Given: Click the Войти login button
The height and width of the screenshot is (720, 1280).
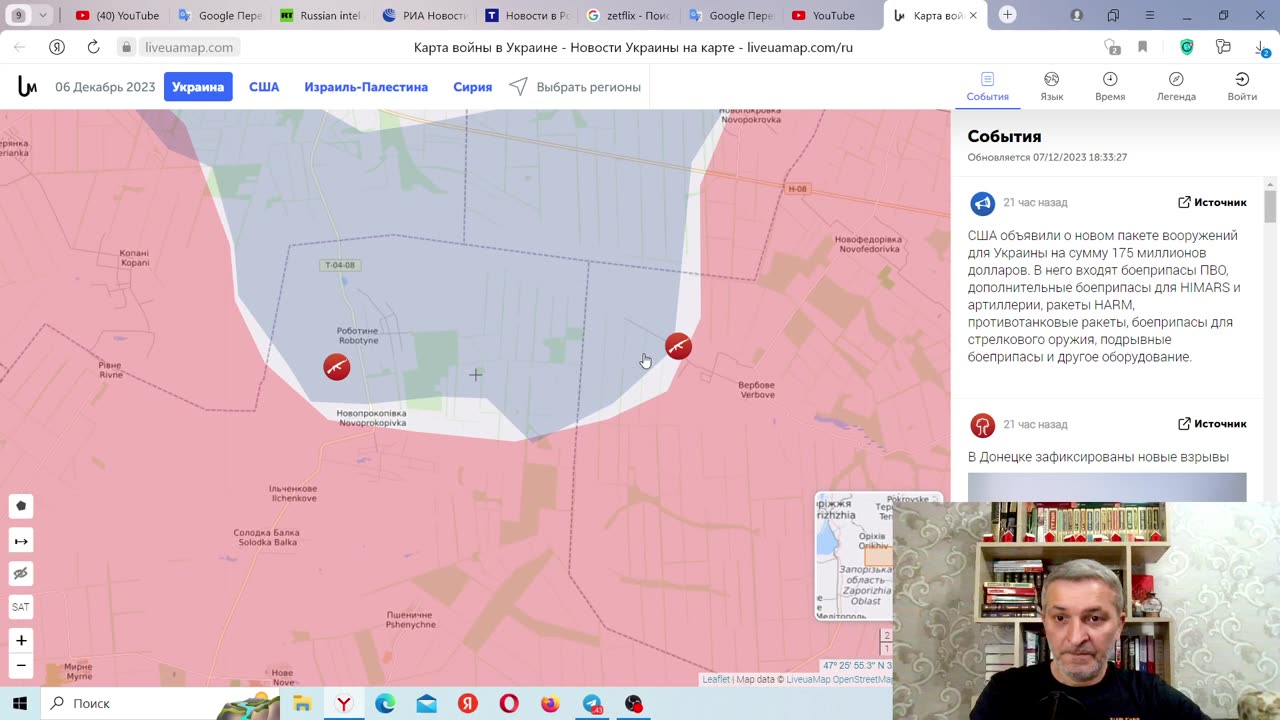Looking at the screenshot, I should (x=1242, y=87).
